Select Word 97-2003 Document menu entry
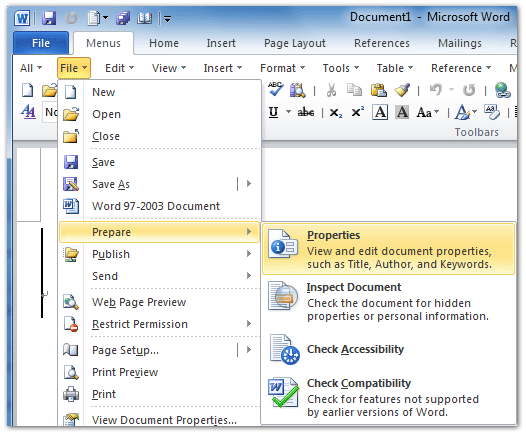526x434 pixels. [160, 206]
